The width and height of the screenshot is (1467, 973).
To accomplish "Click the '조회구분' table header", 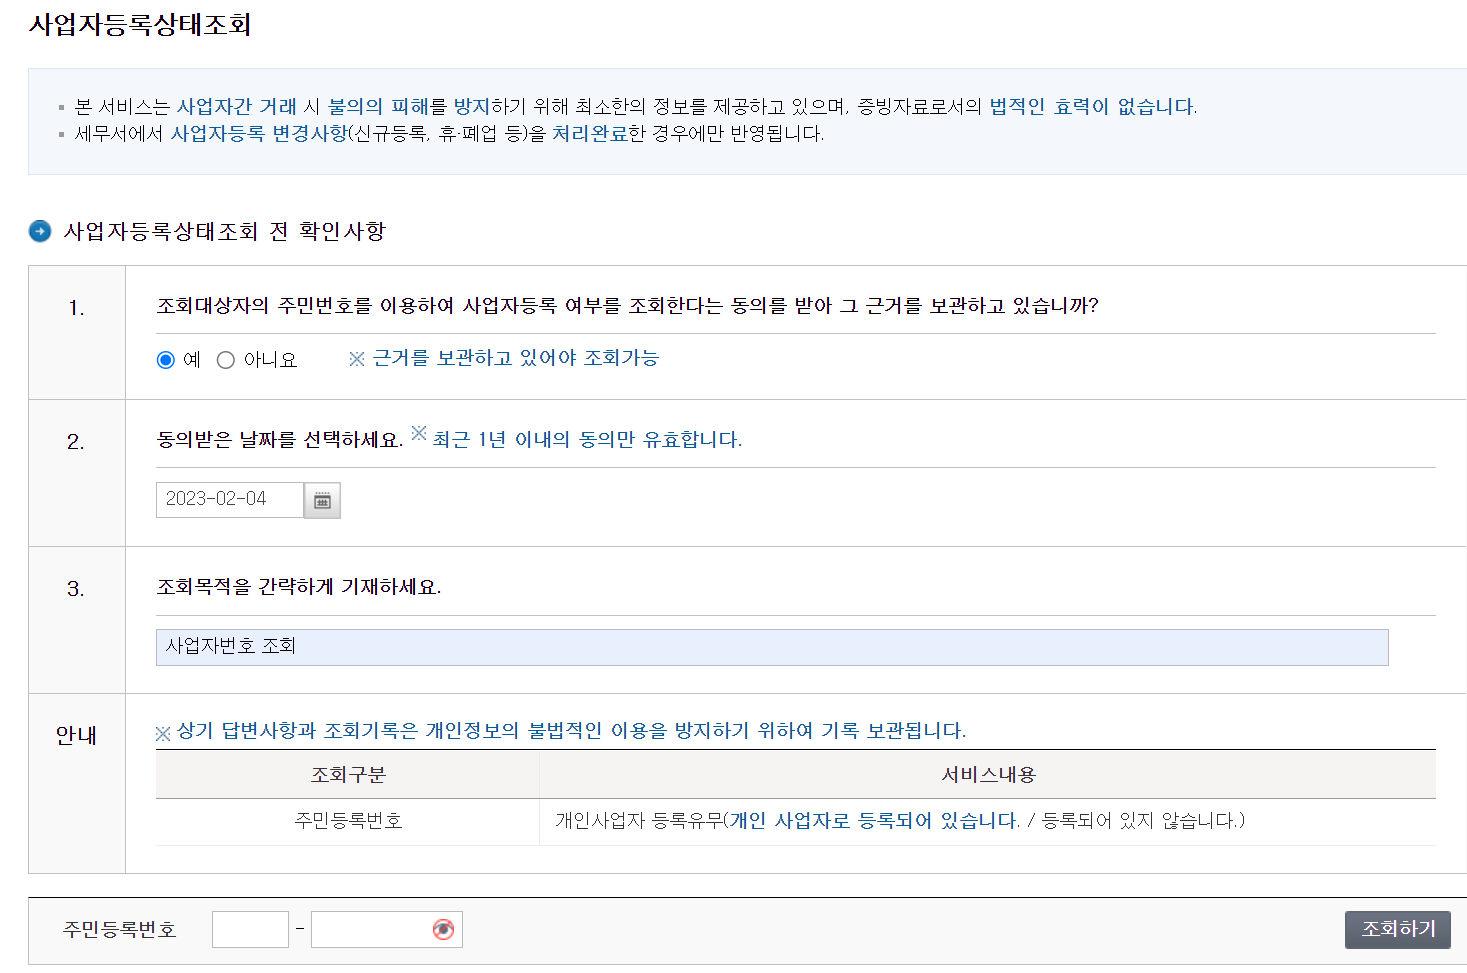I will tap(348, 775).
